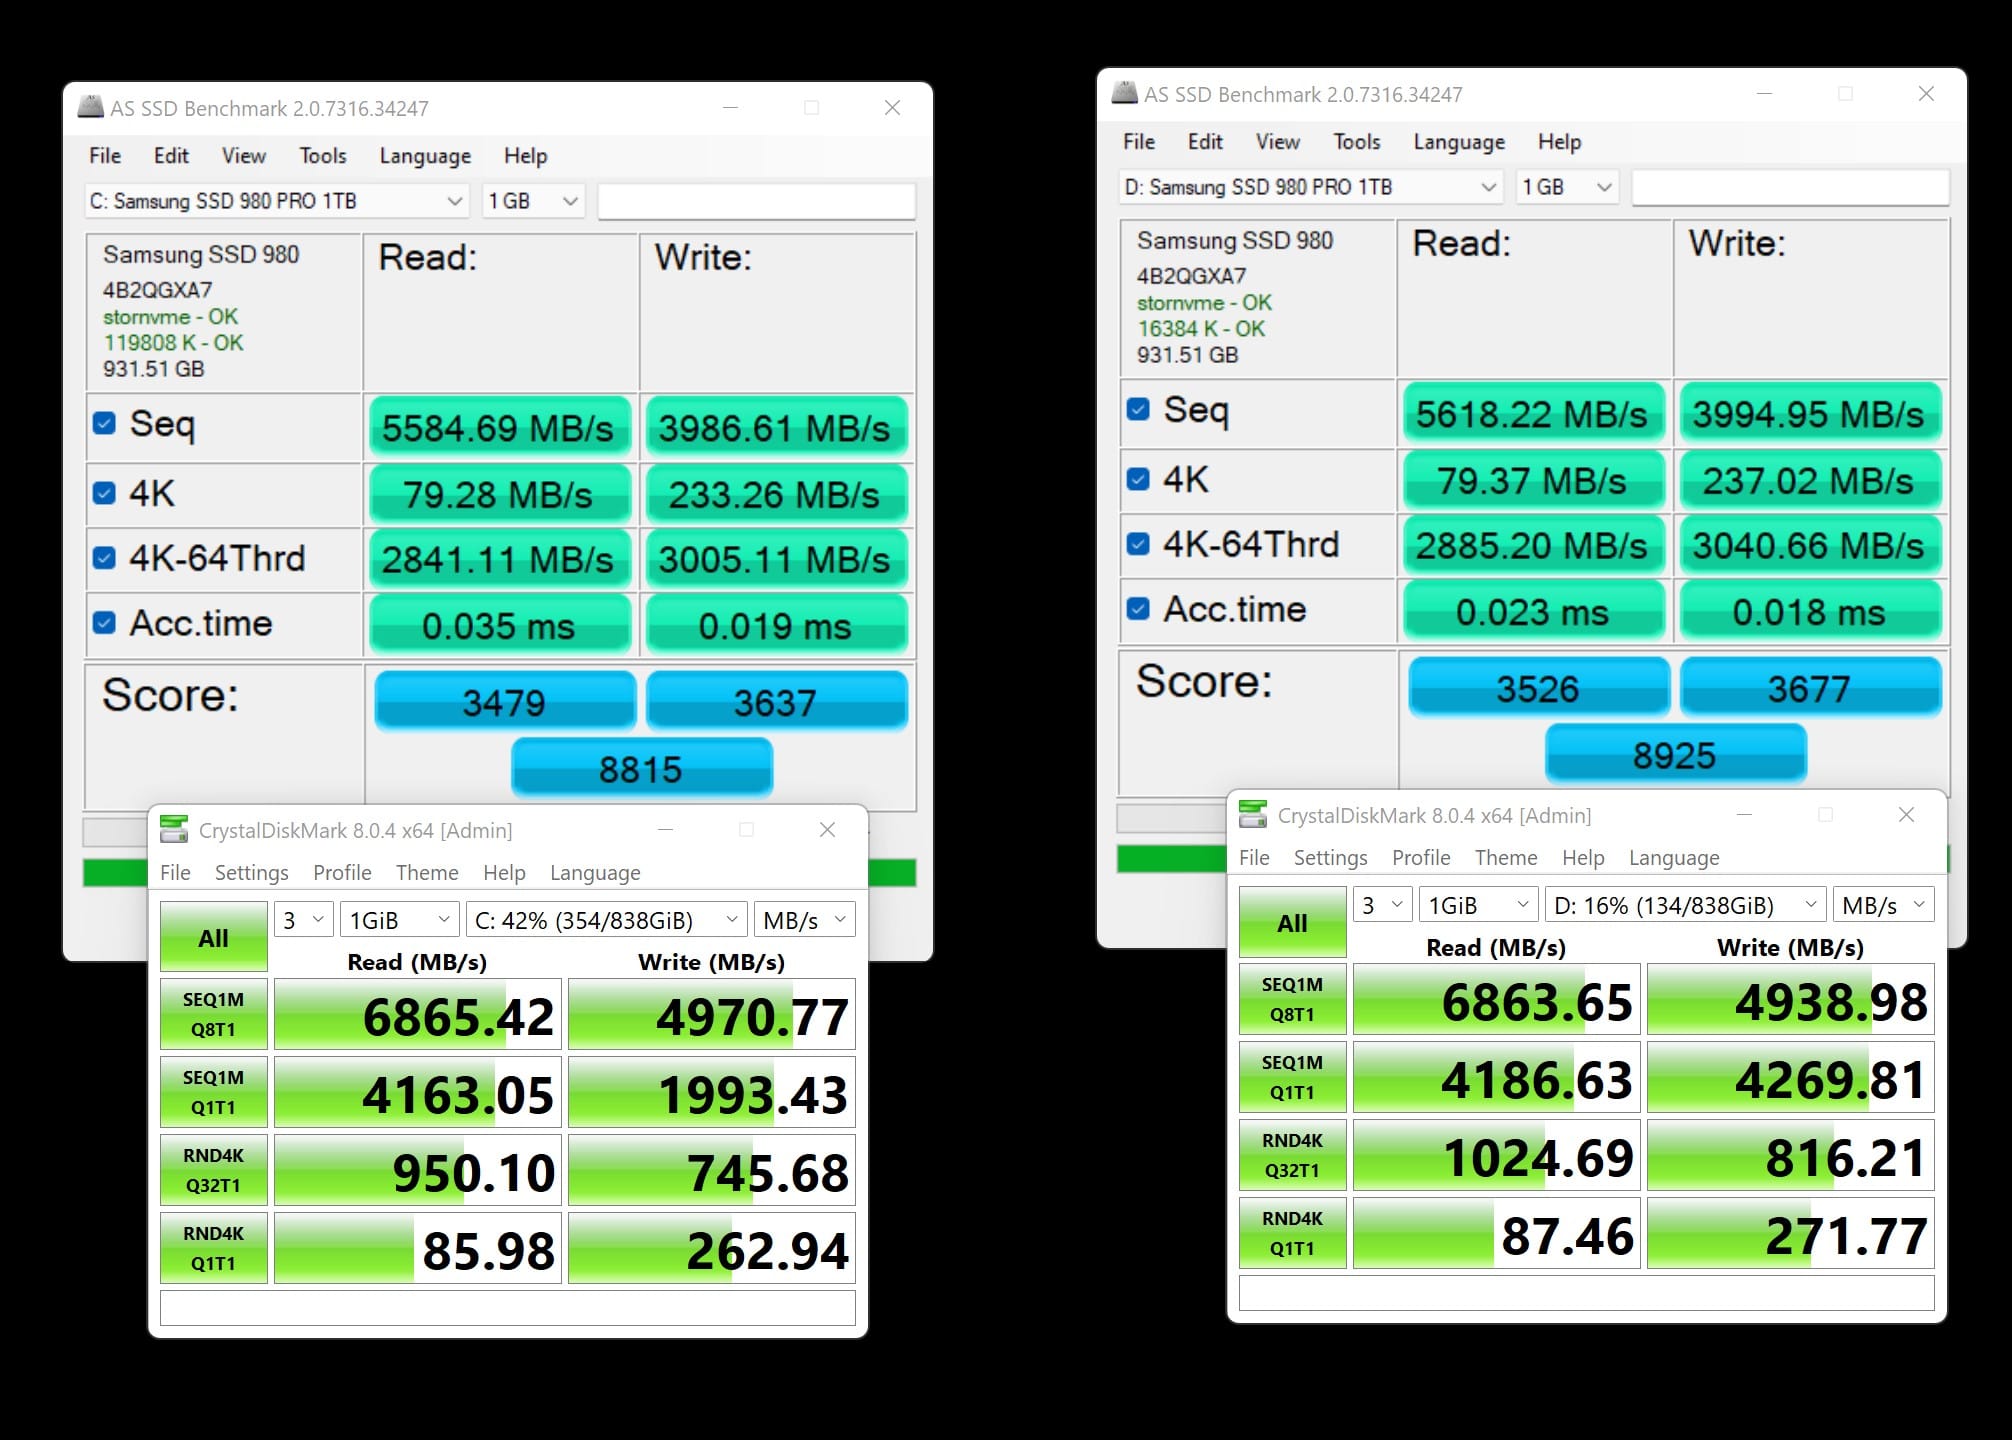Open View menu in right AS SSD window
2012x1440 pixels.
click(1278, 142)
